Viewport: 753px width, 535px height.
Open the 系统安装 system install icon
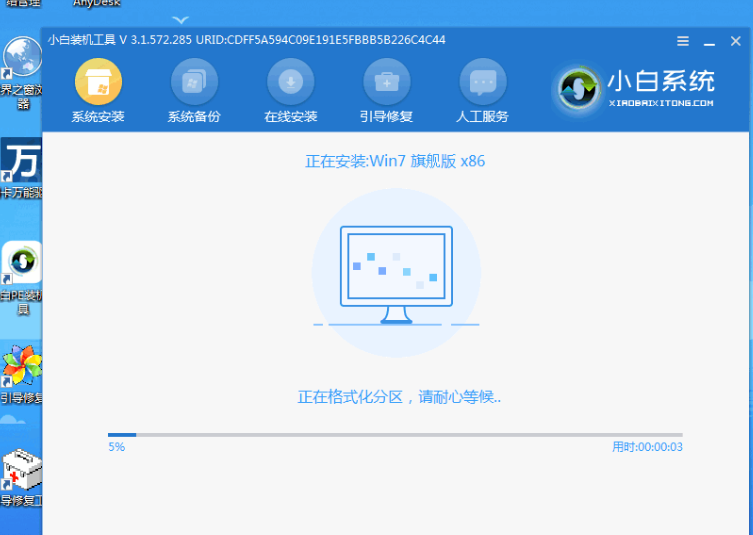click(x=98, y=82)
